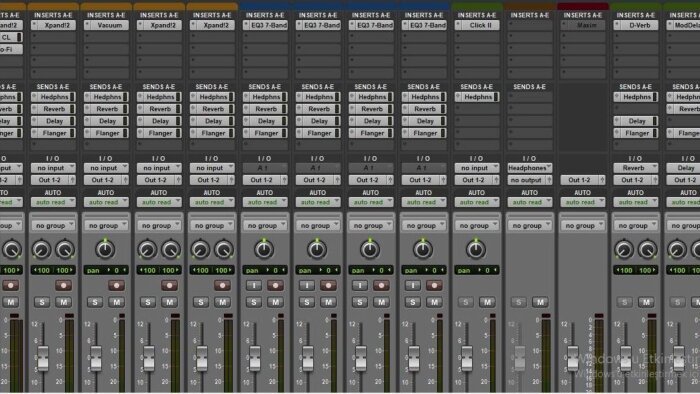Open insert selector dot beside Vacuum plug-in
Image resolution: width=700 pixels, height=394 pixels.
pos(87,25)
